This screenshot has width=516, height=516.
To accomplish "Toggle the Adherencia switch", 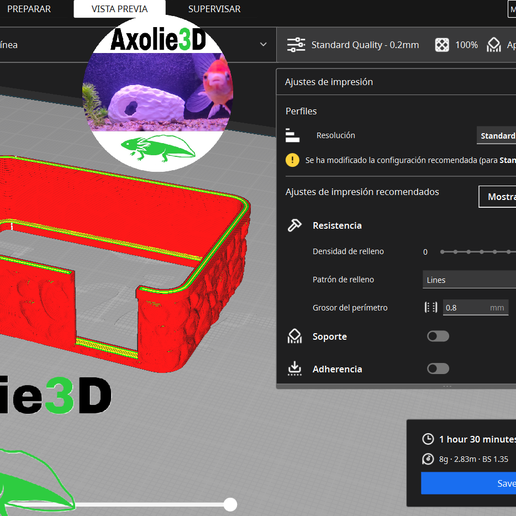I will (x=438, y=369).
